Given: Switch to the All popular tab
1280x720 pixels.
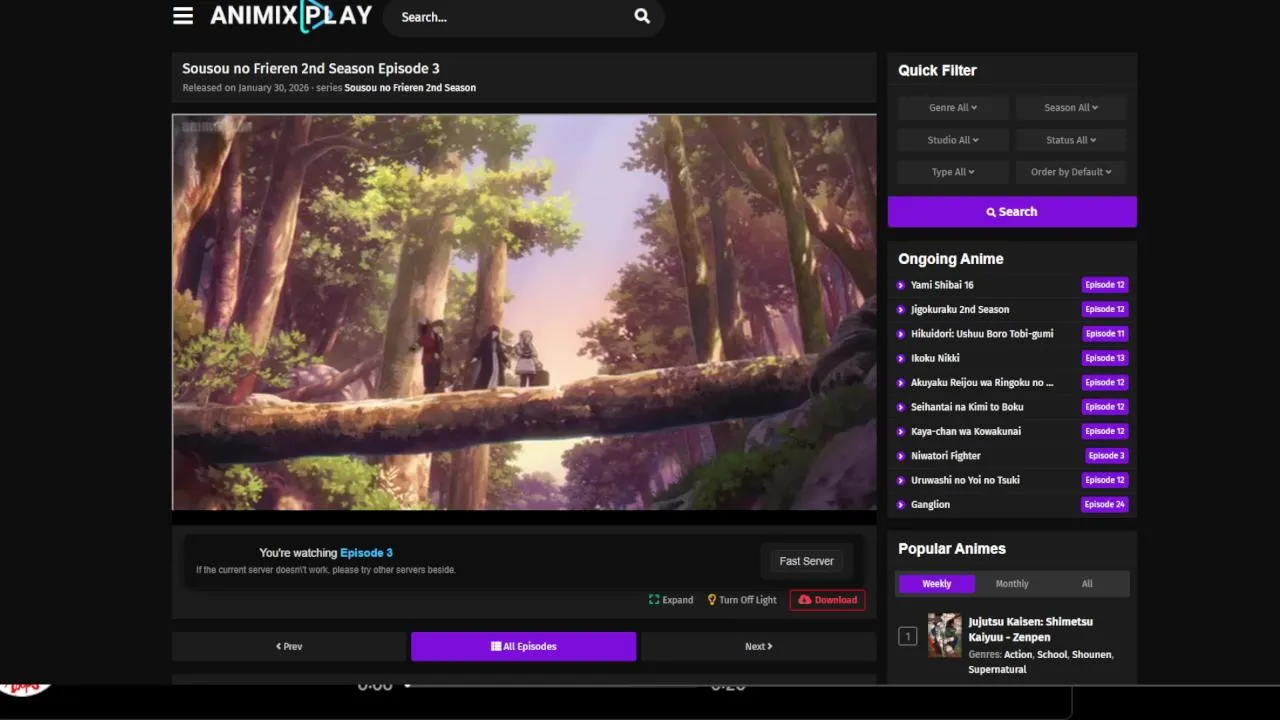Looking at the screenshot, I should tap(1087, 584).
